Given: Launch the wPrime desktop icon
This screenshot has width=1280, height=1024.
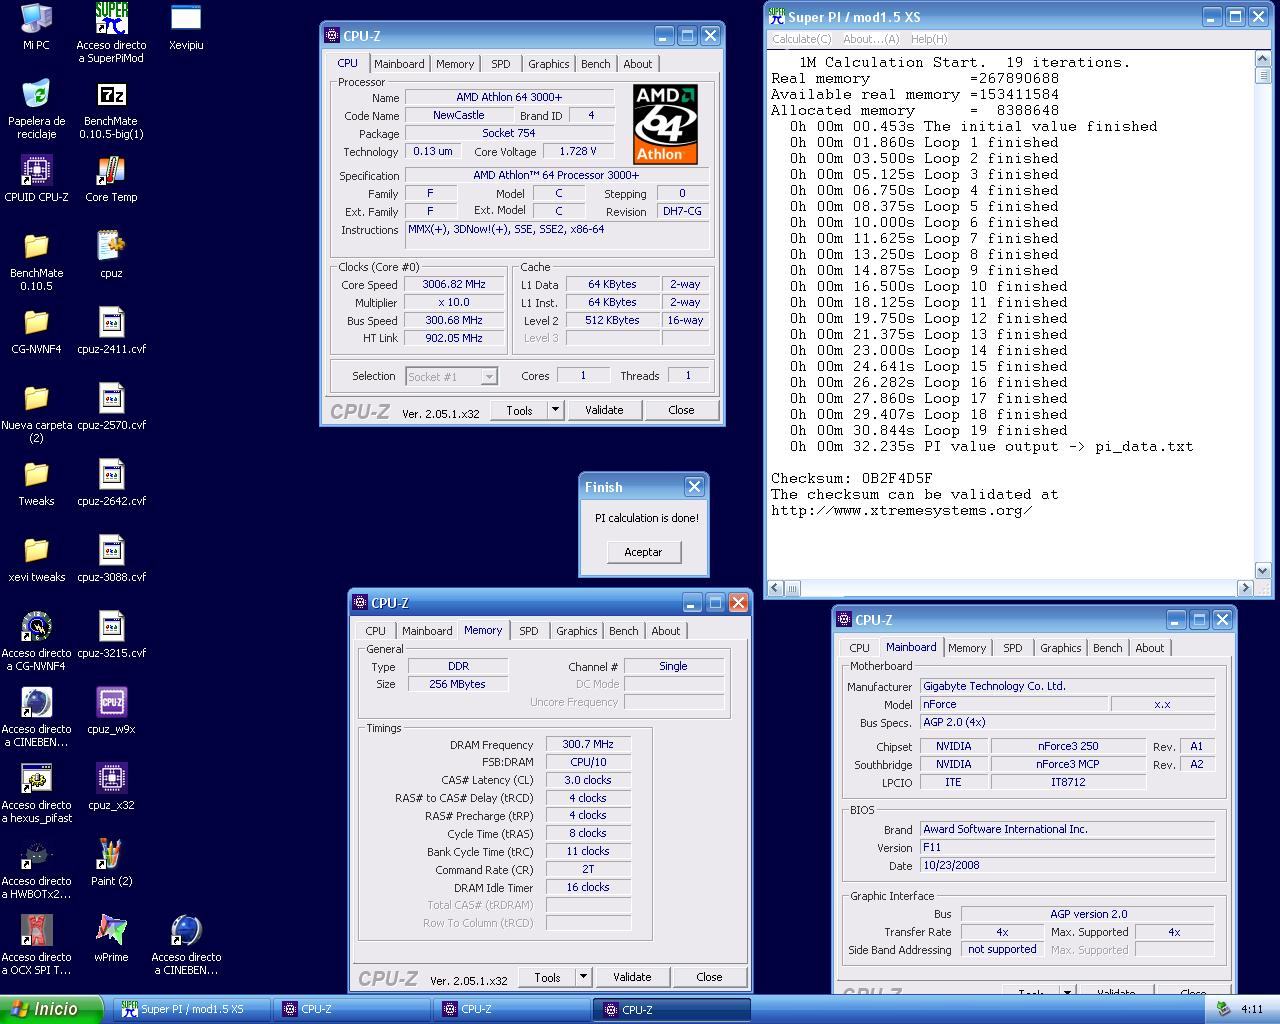Looking at the screenshot, I should pyautogui.click(x=111, y=930).
